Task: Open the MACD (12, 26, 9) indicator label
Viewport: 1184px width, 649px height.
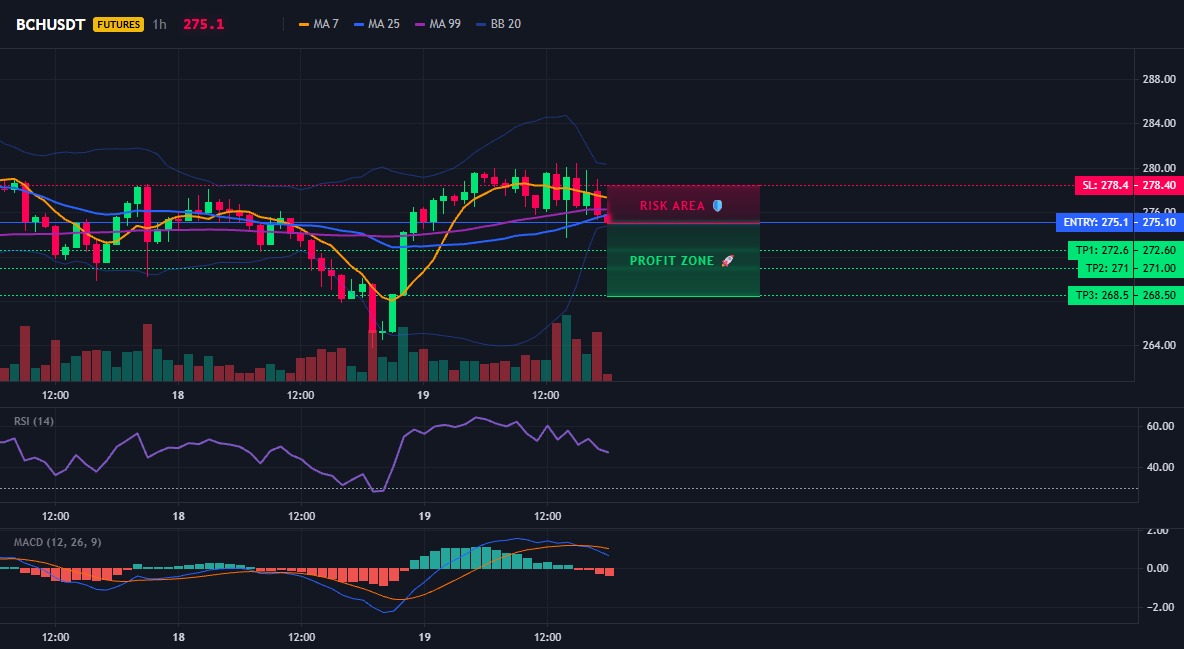Action: point(57,542)
